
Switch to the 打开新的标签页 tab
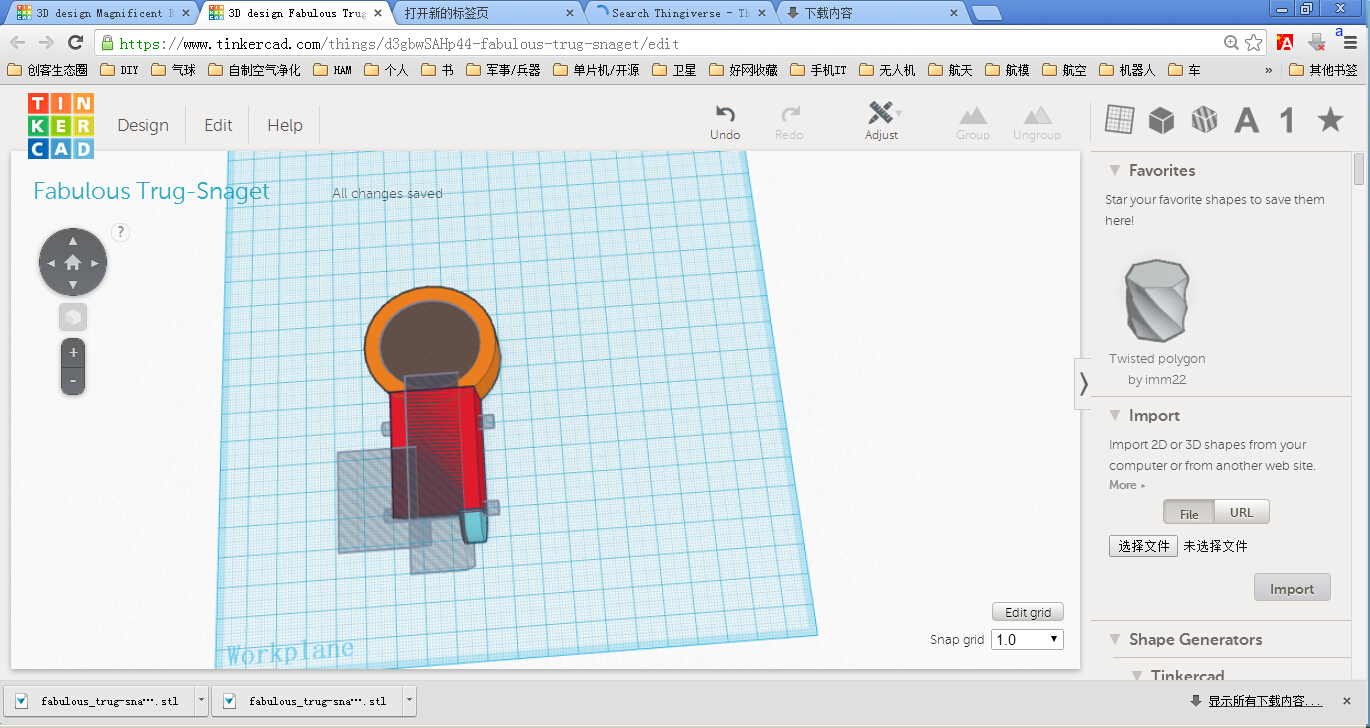(490, 13)
